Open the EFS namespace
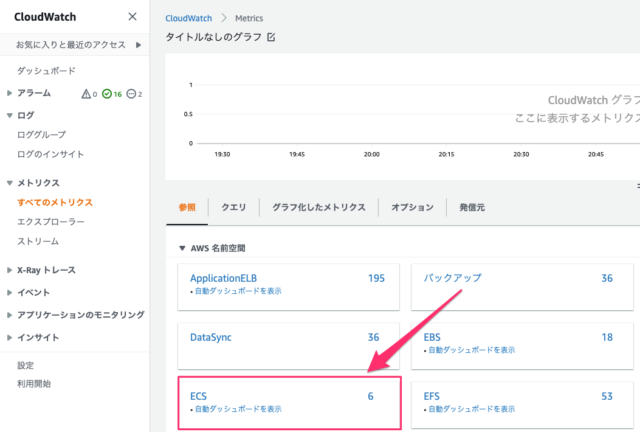 click(x=431, y=396)
